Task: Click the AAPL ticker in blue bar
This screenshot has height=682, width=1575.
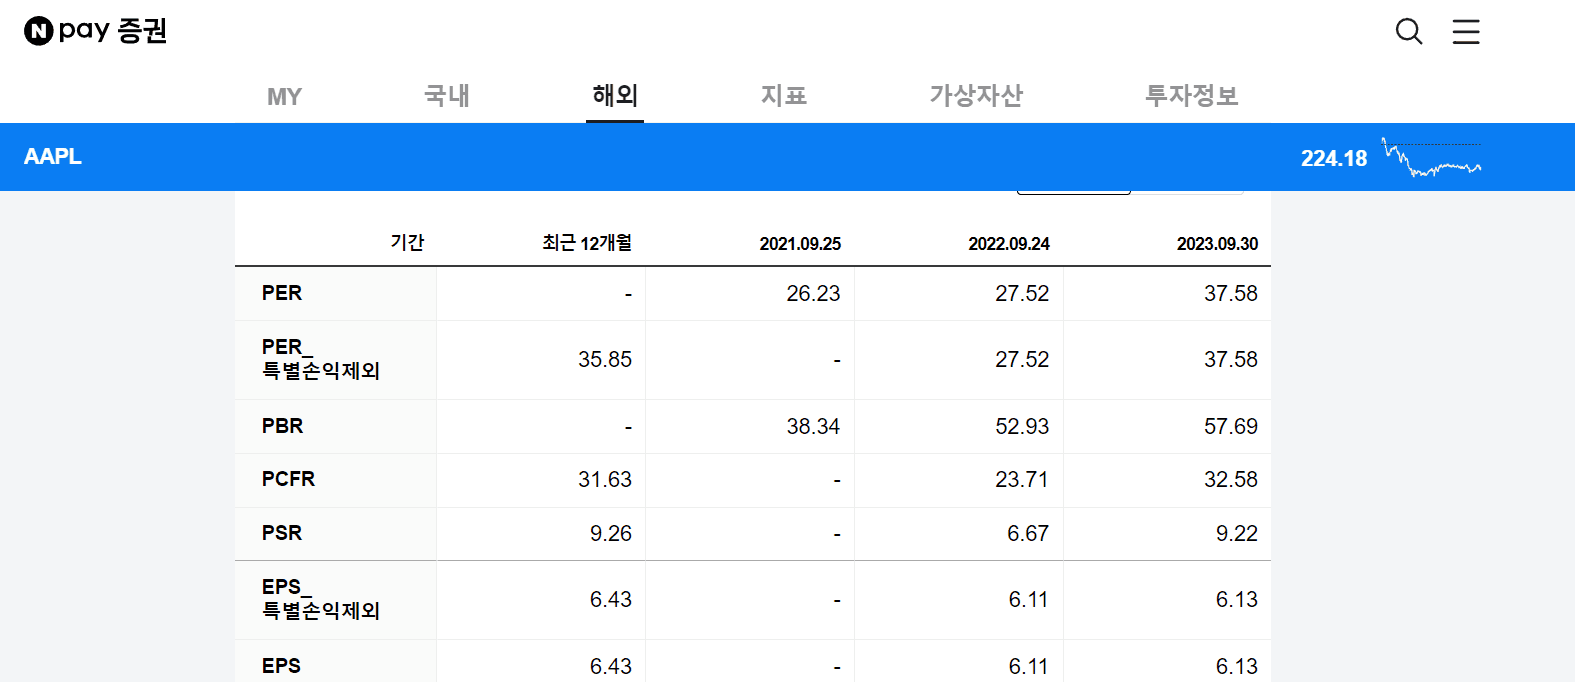Action: point(53,157)
